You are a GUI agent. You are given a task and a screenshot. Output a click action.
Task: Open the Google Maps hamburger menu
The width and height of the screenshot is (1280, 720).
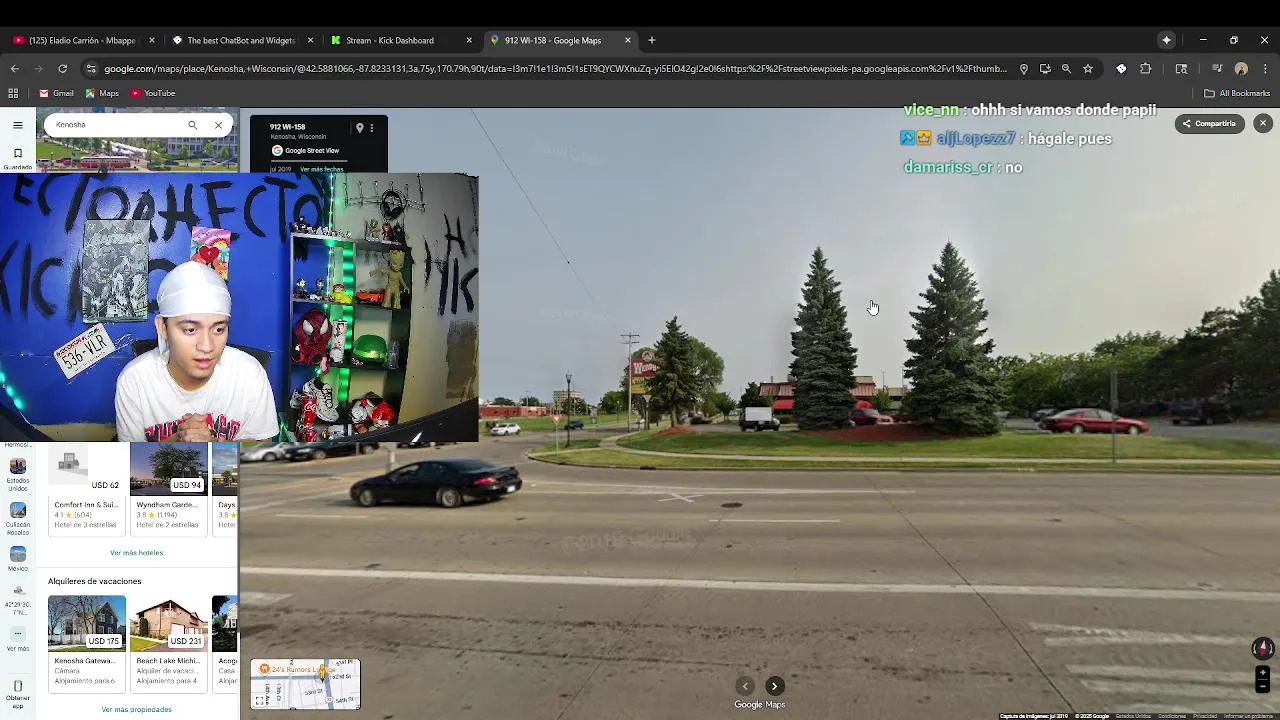[x=17, y=125]
